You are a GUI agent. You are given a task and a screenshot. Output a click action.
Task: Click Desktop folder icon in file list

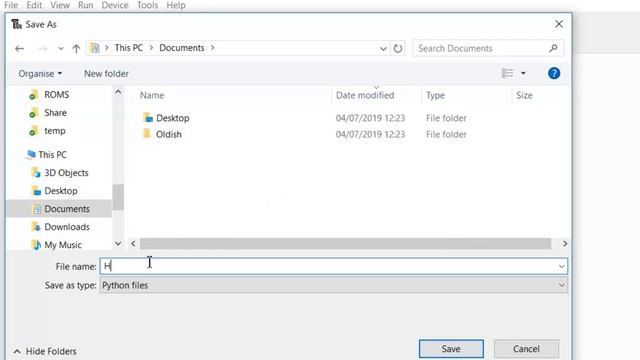[x=148, y=118]
